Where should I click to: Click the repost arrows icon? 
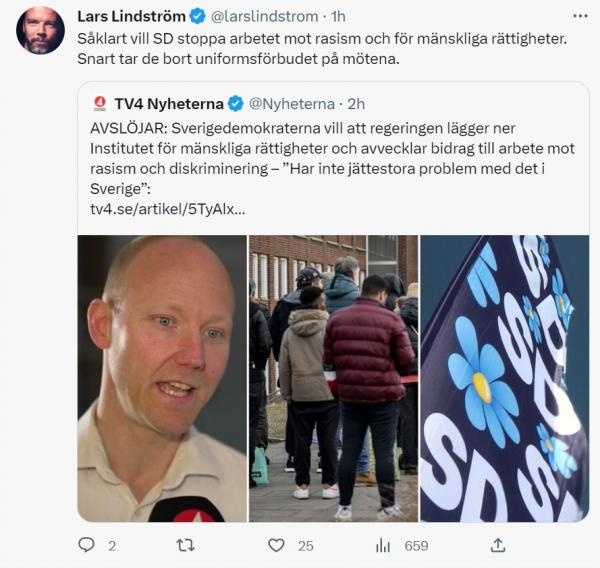185,545
